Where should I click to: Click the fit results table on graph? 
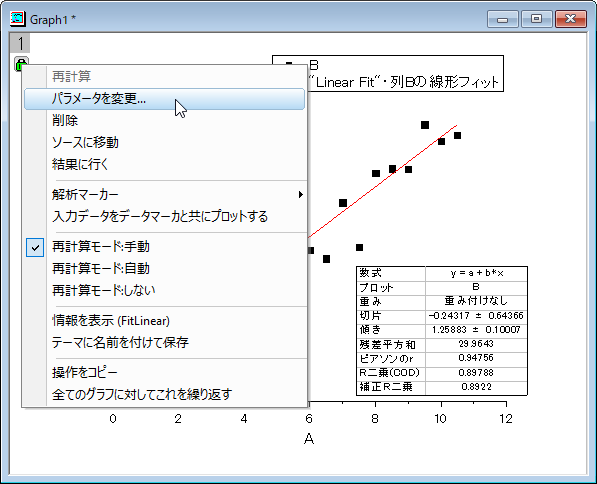442,331
